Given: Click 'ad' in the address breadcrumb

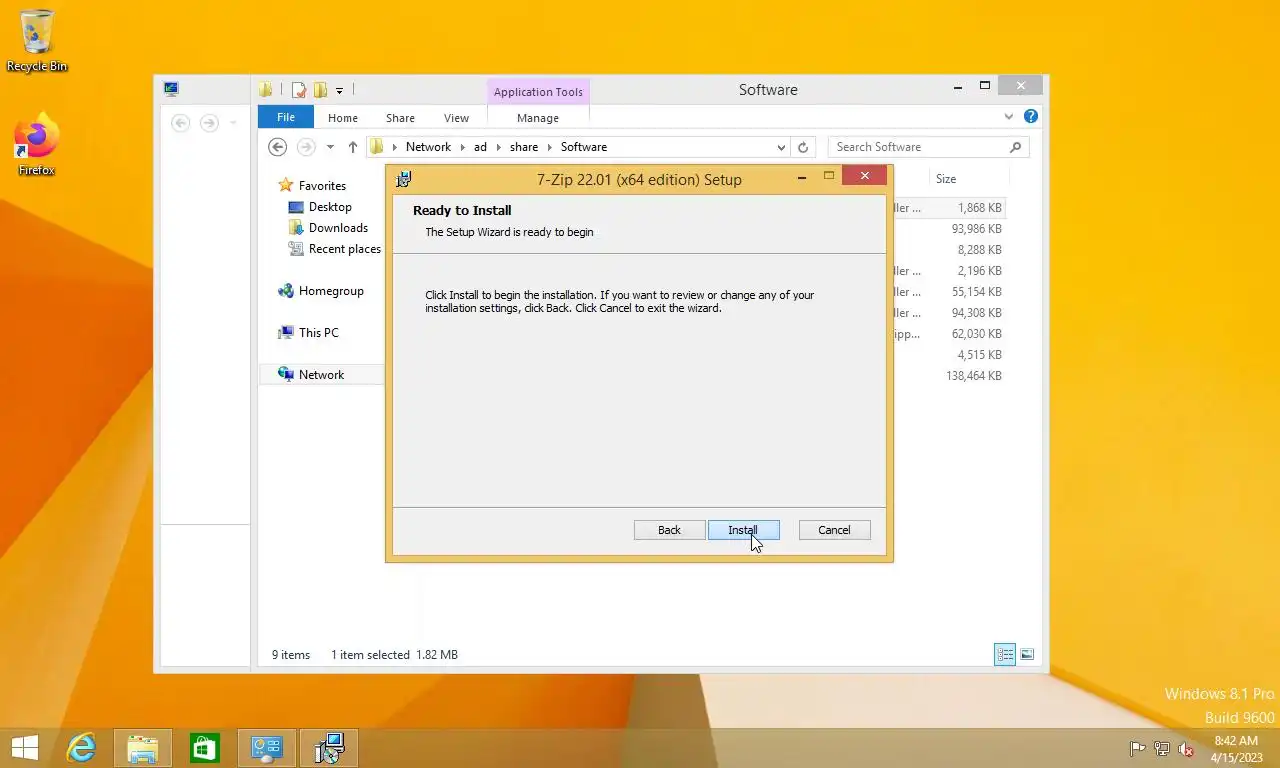Looking at the screenshot, I should [x=480, y=147].
